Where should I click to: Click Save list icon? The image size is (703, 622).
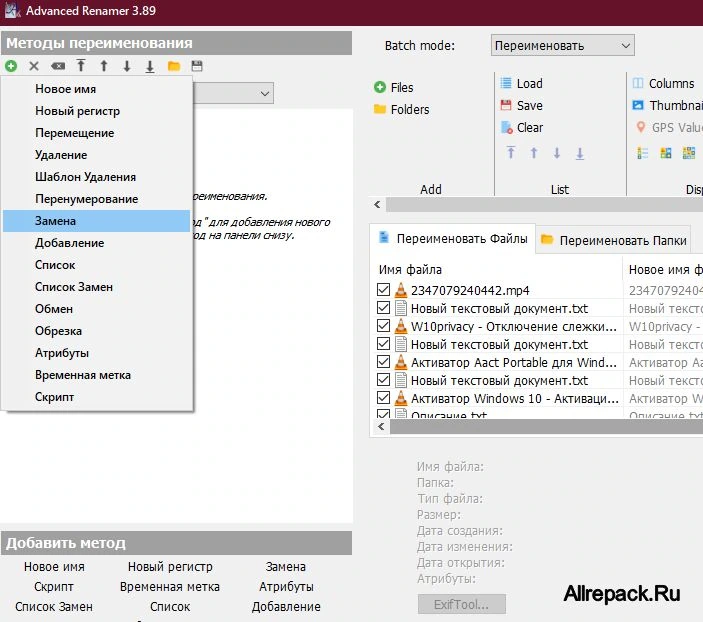coord(521,105)
